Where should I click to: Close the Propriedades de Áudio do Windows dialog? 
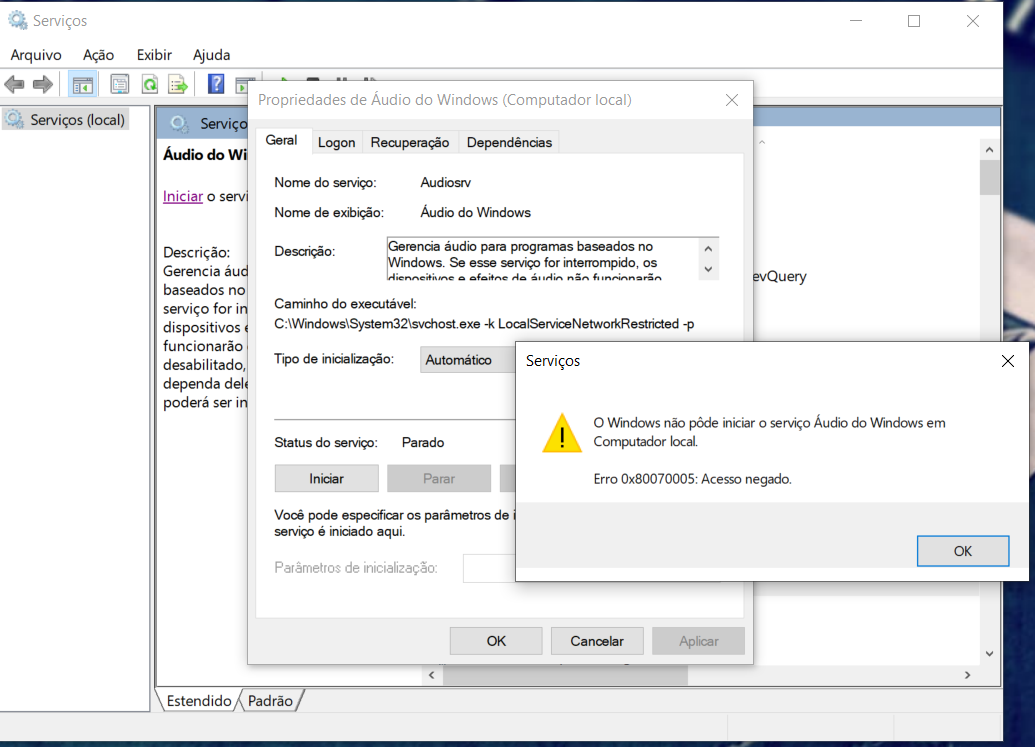pos(731,100)
